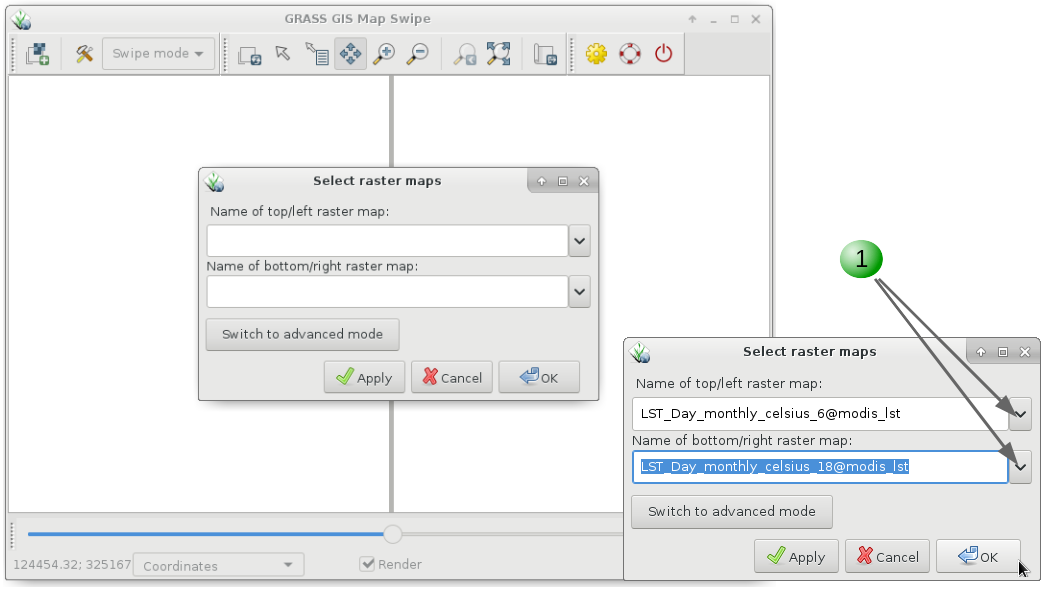Image resolution: width=1058 pixels, height=595 pixels.
Task: Click Switch to advanced mode in center dialog
Action: pos(302,335)
